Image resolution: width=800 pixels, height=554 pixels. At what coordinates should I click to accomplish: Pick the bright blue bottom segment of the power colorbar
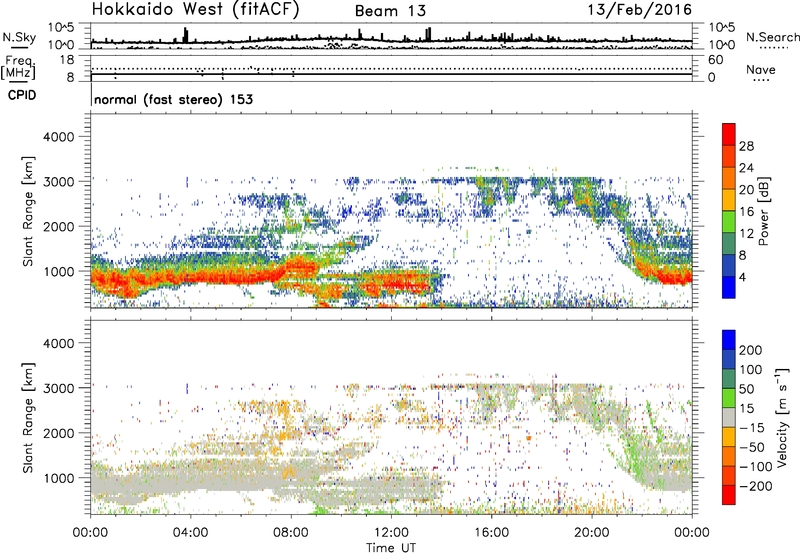729,288
